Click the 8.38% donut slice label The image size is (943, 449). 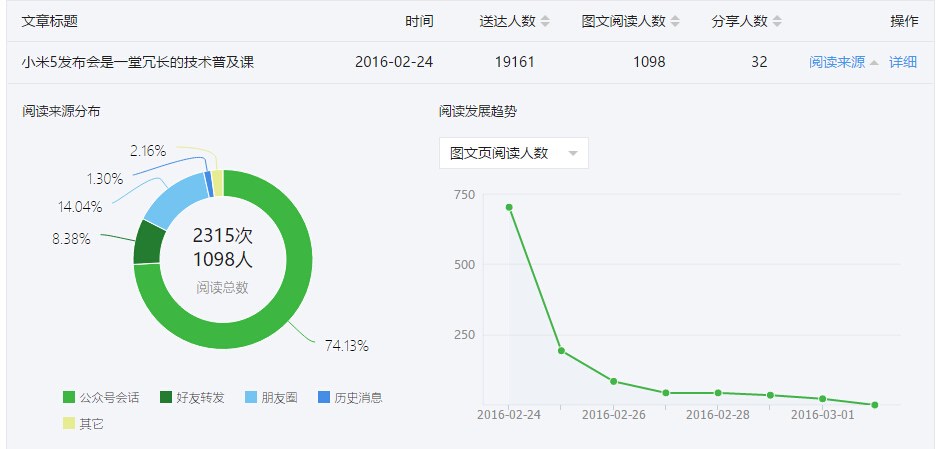(71, 239)
